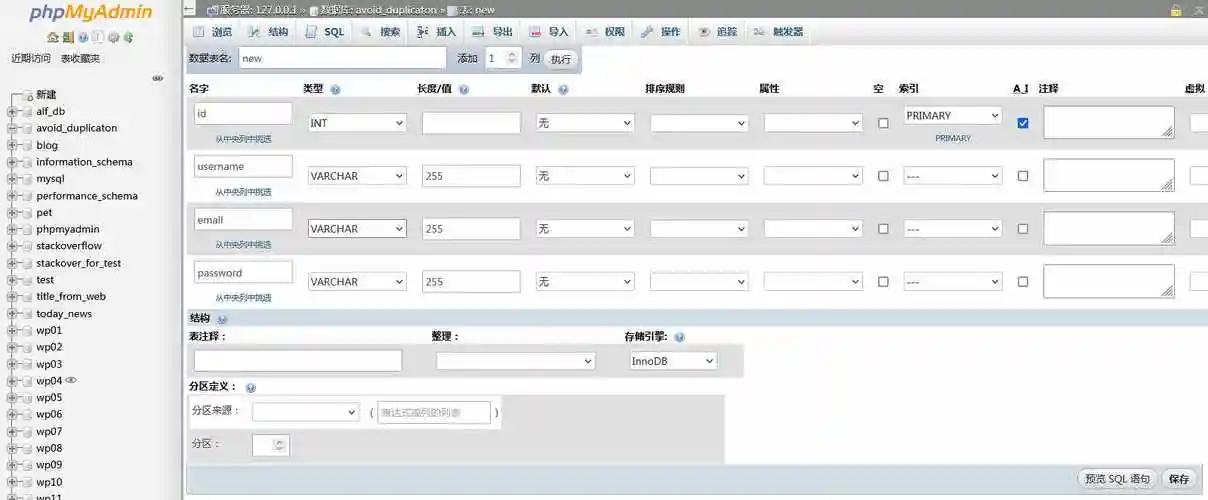This screenshot has width=1208, height=500.
Task: Expand the blog database tree node
Action: click(12, 145)
